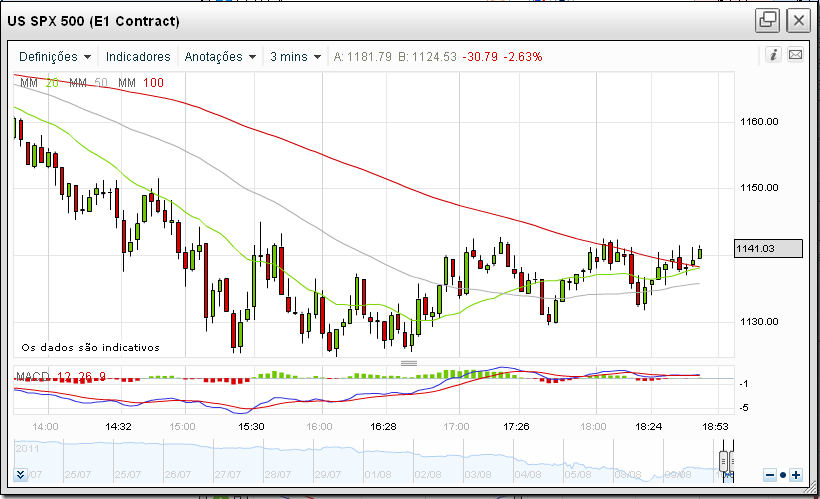Click the bid price B: 1124.53
Screen dimensions: 820x499
pyautogui.click(x=427, y=56)
